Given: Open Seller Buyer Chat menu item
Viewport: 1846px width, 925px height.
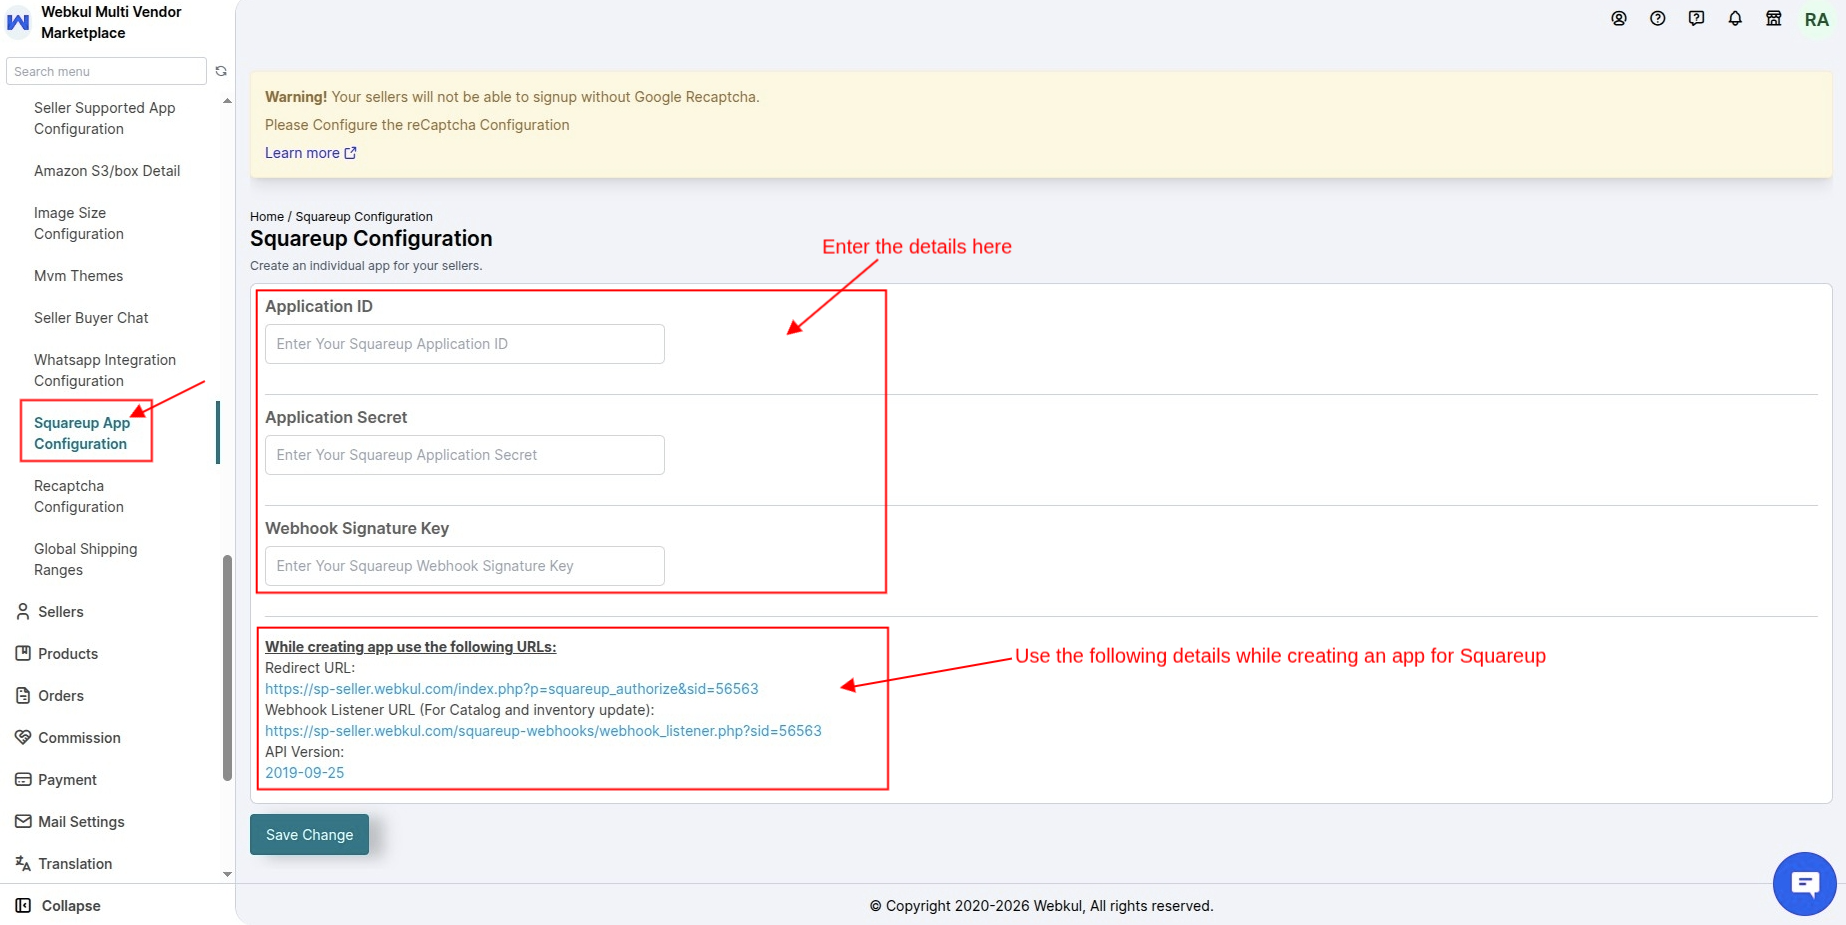Looking at the screenshot, I should (x=91, y=318).
